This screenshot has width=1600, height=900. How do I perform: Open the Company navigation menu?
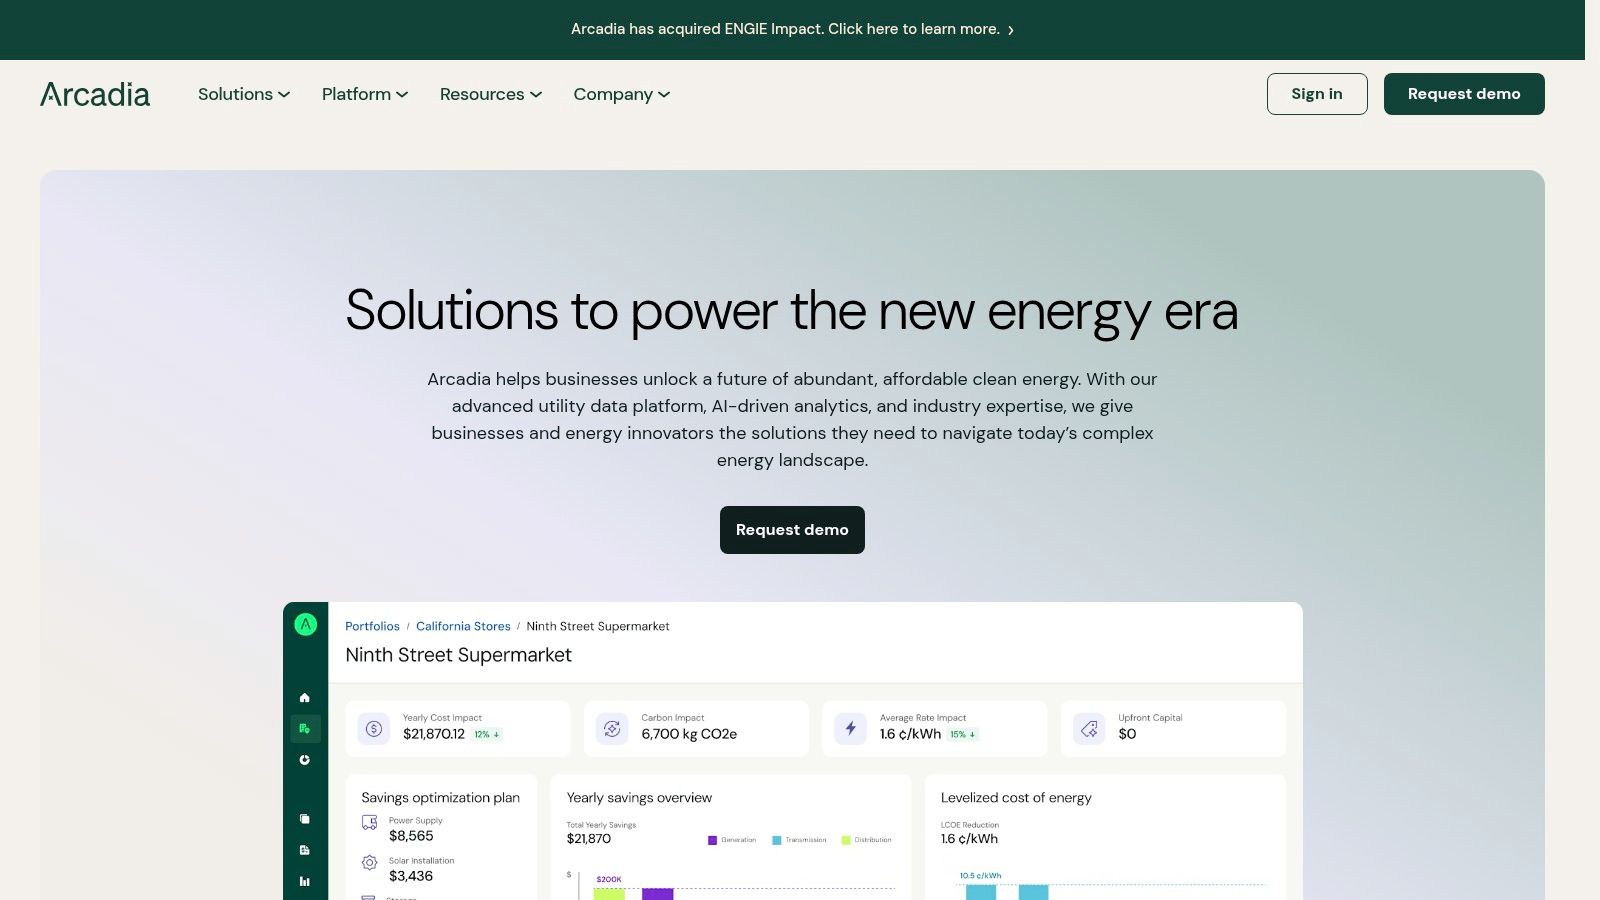pyautogui.click(x=622, y=94)
